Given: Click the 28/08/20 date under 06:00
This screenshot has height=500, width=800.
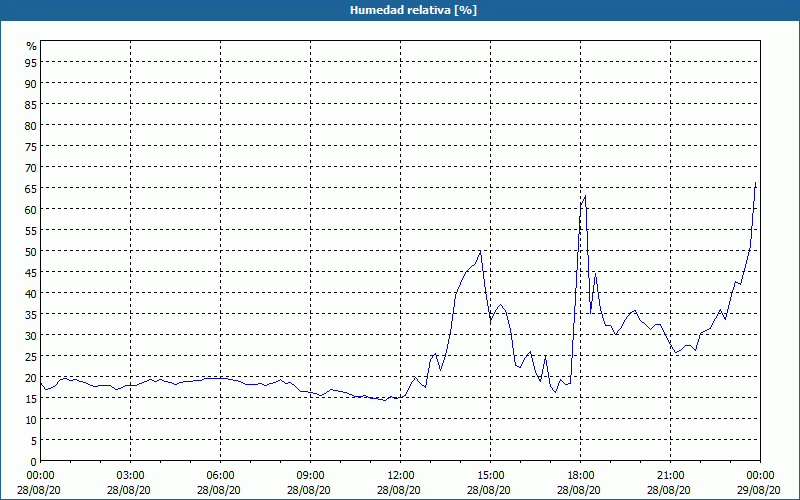Looking at the screenshot, I should (x=219, y=490).
